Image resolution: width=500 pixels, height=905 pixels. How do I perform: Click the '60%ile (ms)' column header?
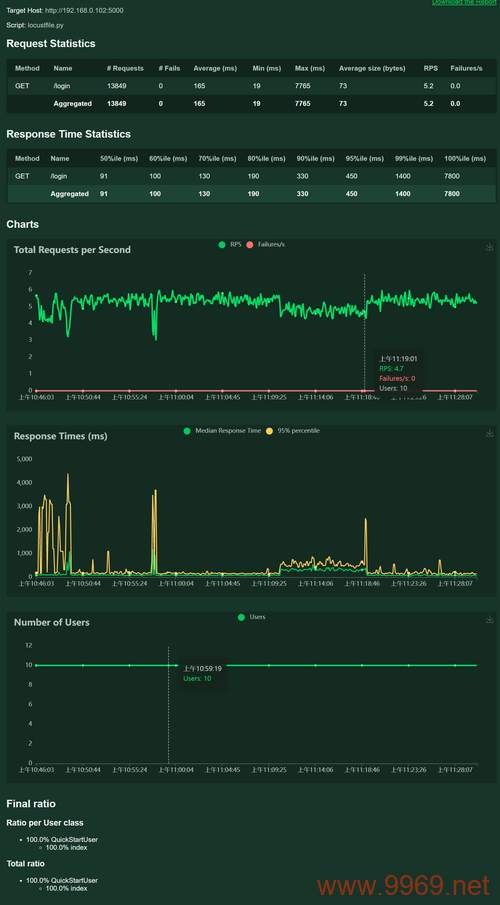[x=168, y=158]
